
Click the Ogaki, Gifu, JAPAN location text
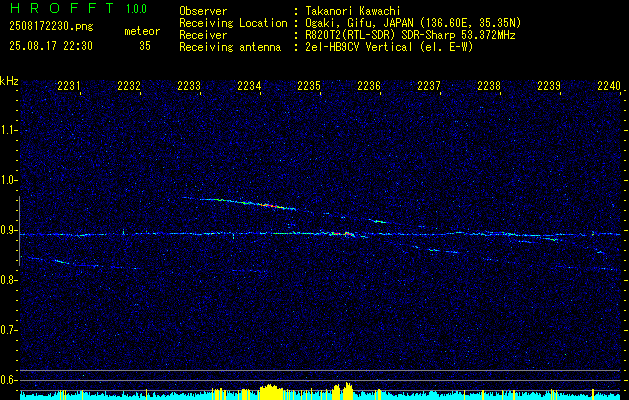tap(413, 23)
